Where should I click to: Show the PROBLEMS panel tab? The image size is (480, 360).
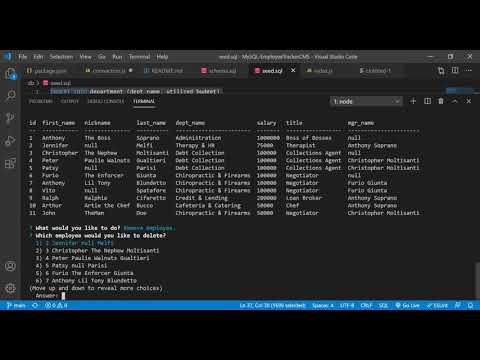pos(40,101)
